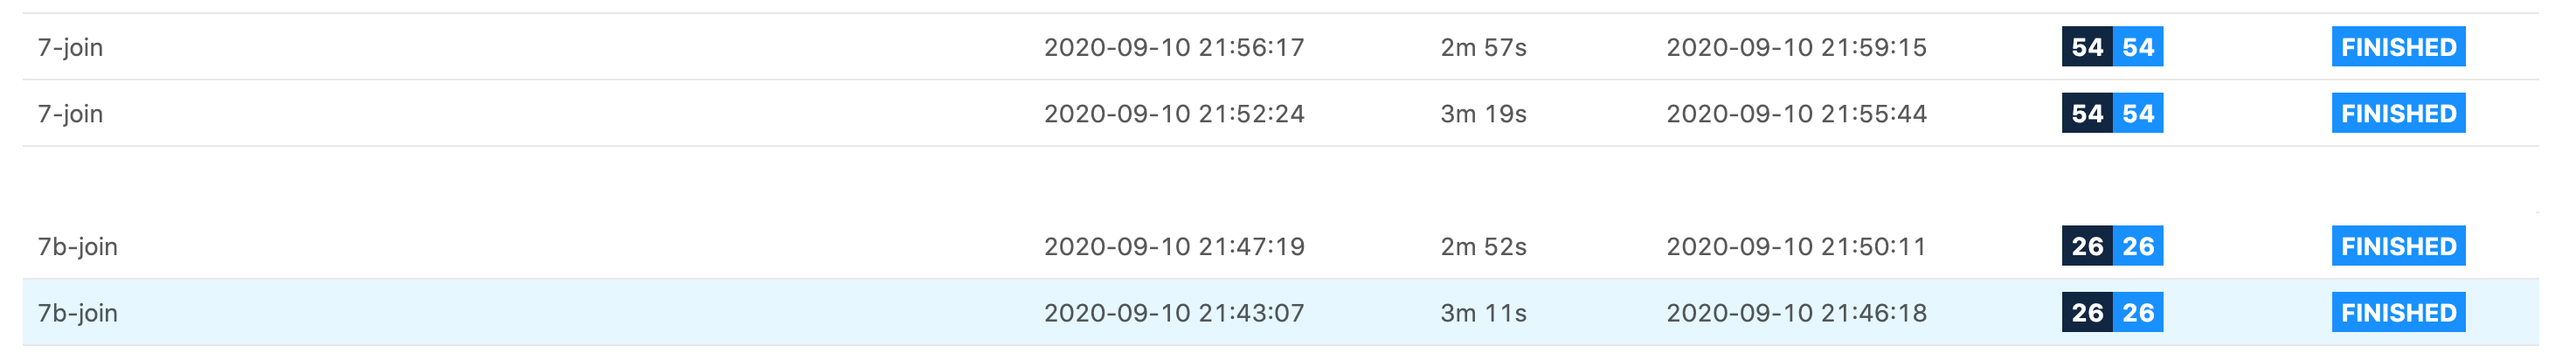Screen dimensions: 2576x353
Task: Click the FINISHED badge for job ending 21:50:11
Action: point(2398,247)
